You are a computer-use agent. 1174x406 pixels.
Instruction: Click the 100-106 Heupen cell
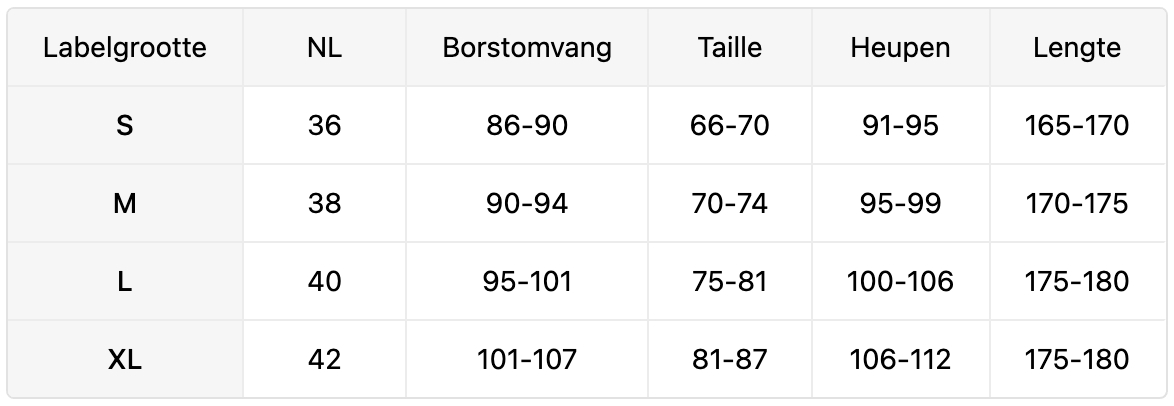coord(900,282)
